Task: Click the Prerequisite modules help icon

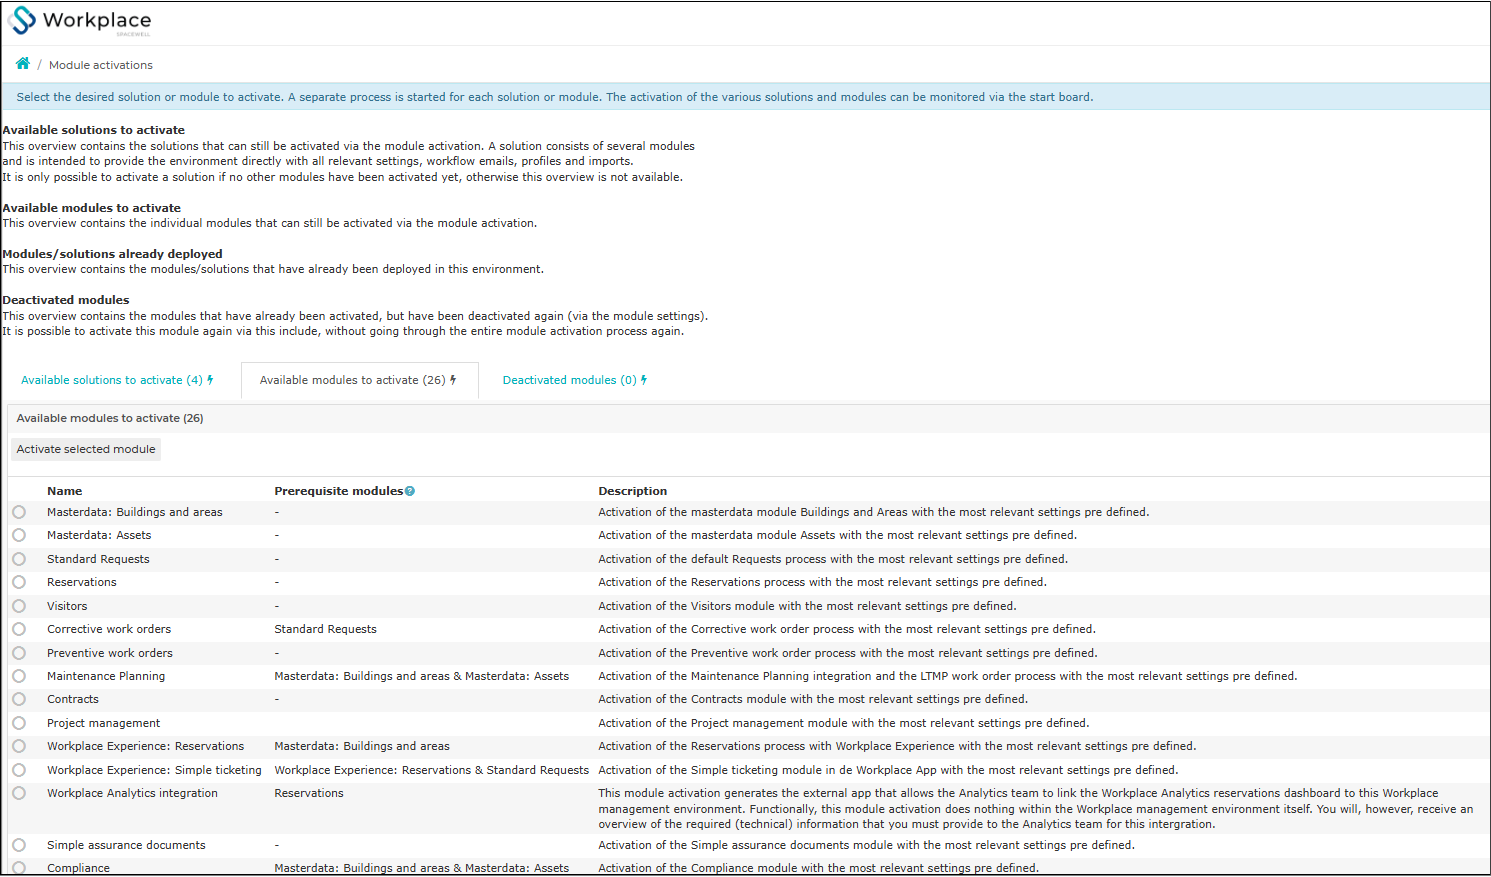Action: pos(410,491)
